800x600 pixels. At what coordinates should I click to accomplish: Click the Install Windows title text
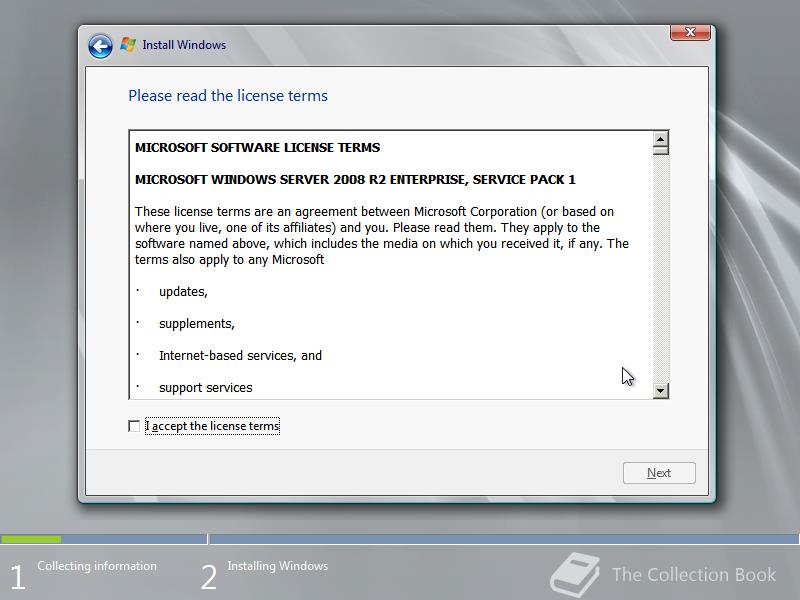184,45
